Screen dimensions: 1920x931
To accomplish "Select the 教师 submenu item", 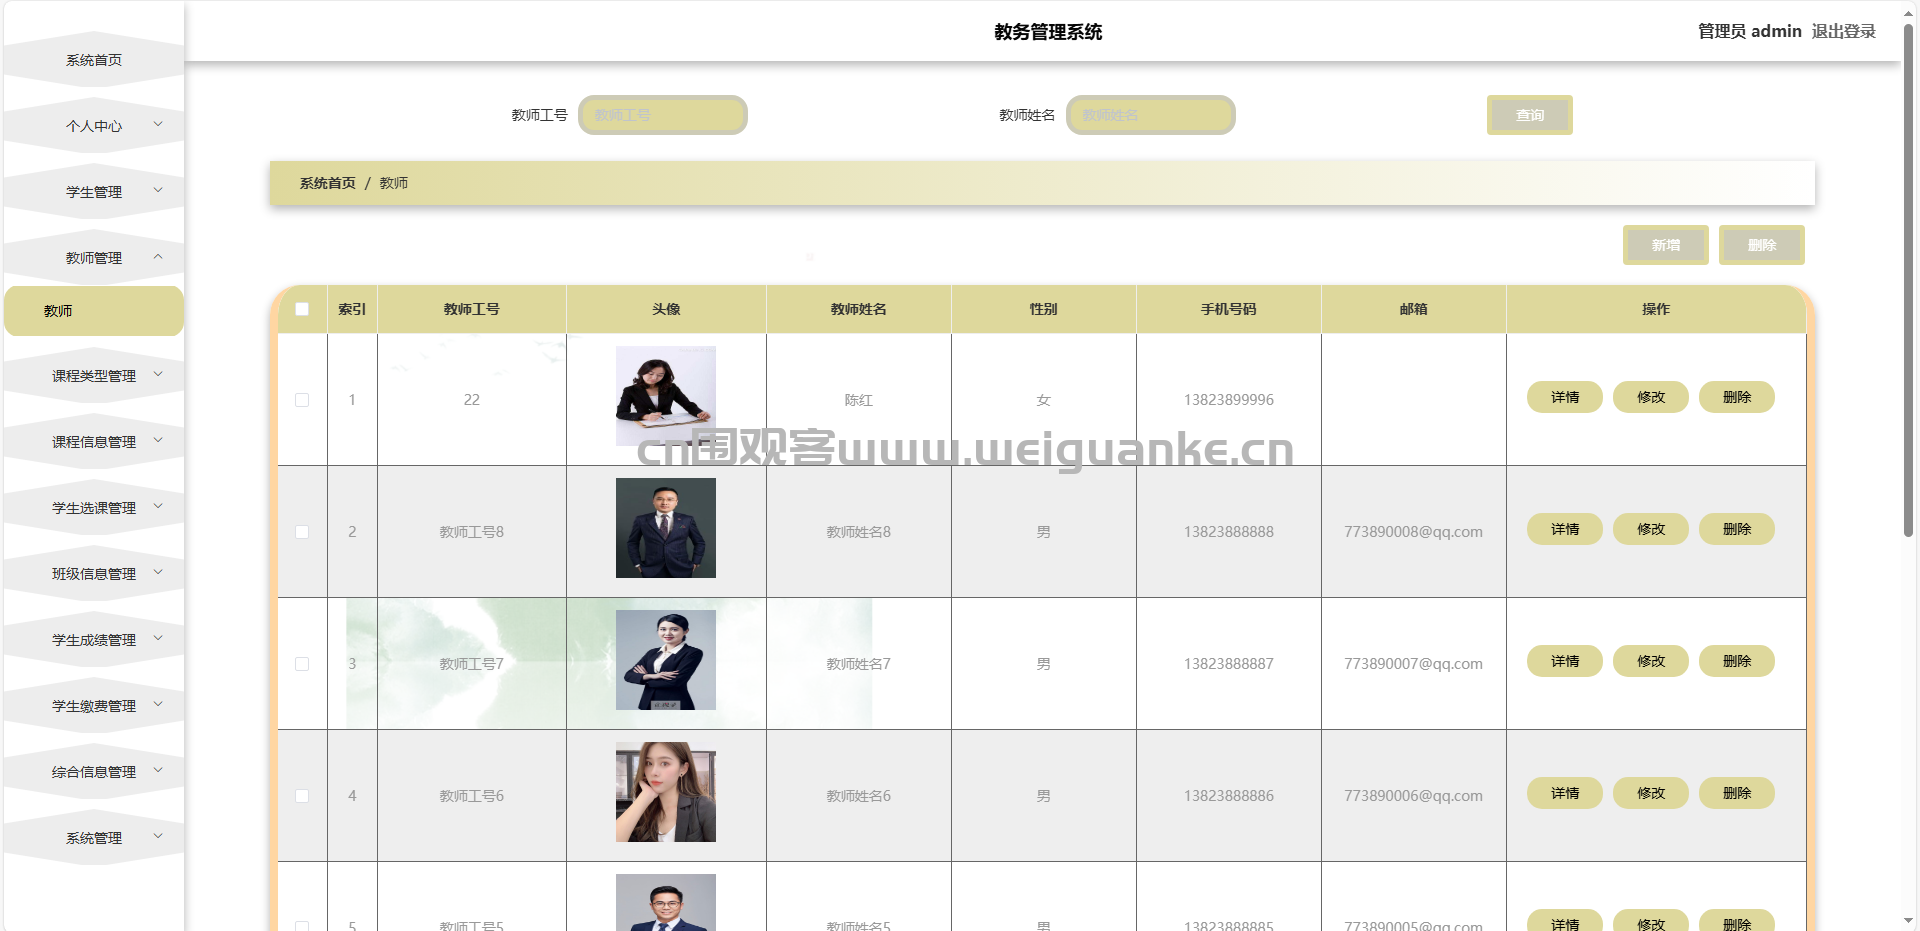I will tap(94, 311).
